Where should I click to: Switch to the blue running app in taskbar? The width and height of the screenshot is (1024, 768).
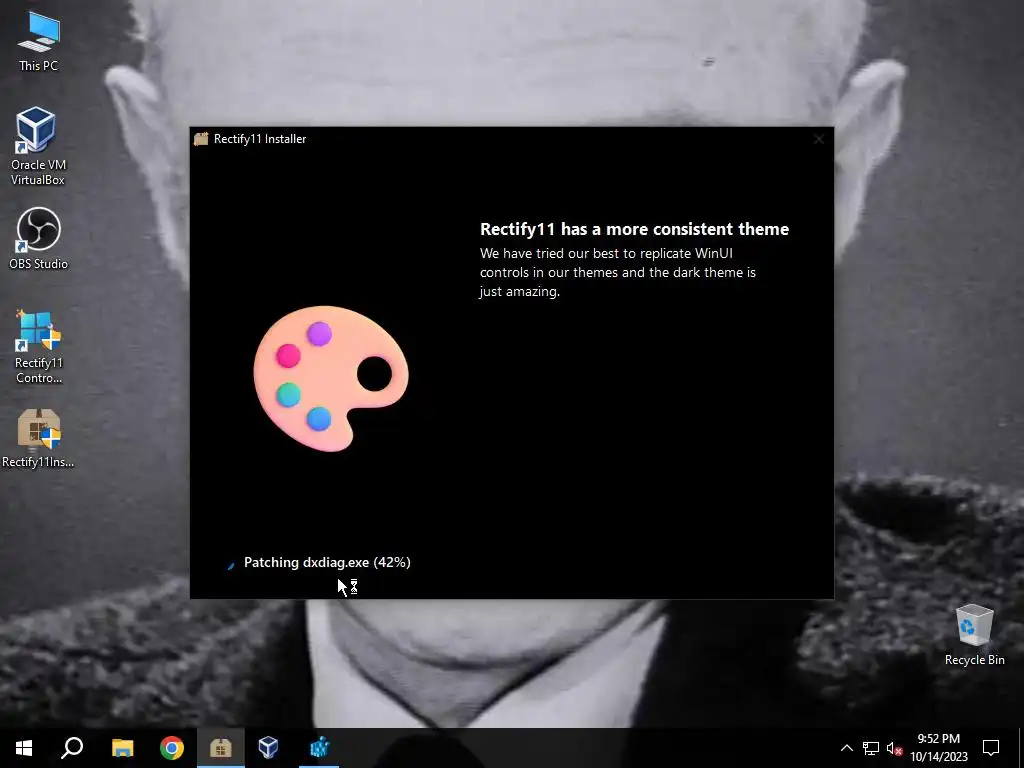tap(319, 748)
